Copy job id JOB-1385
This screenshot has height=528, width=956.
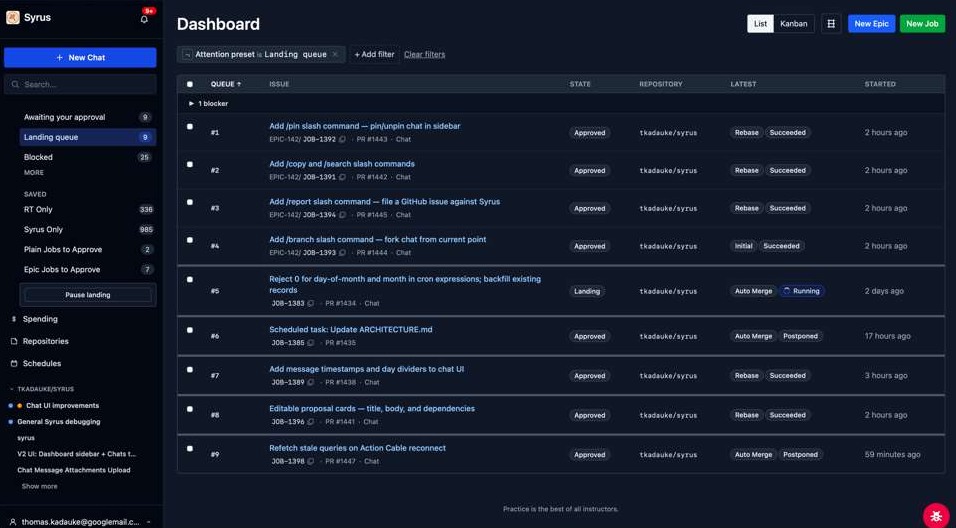311,343
